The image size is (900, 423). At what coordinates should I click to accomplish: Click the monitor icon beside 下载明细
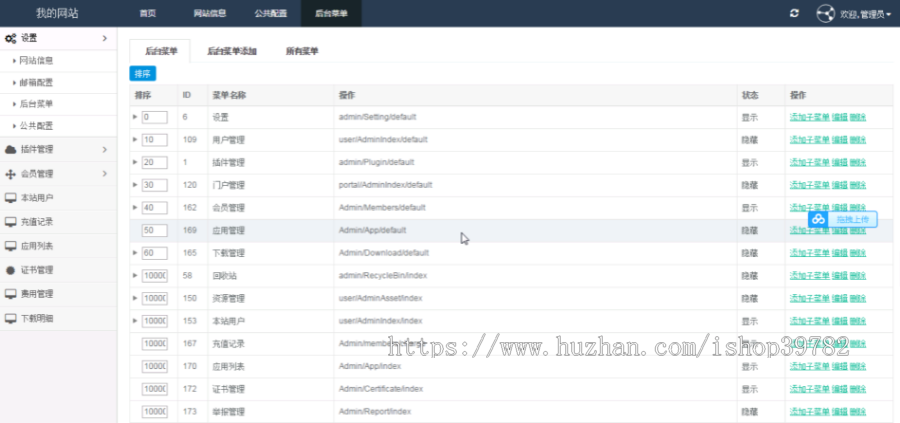point(10,318)
